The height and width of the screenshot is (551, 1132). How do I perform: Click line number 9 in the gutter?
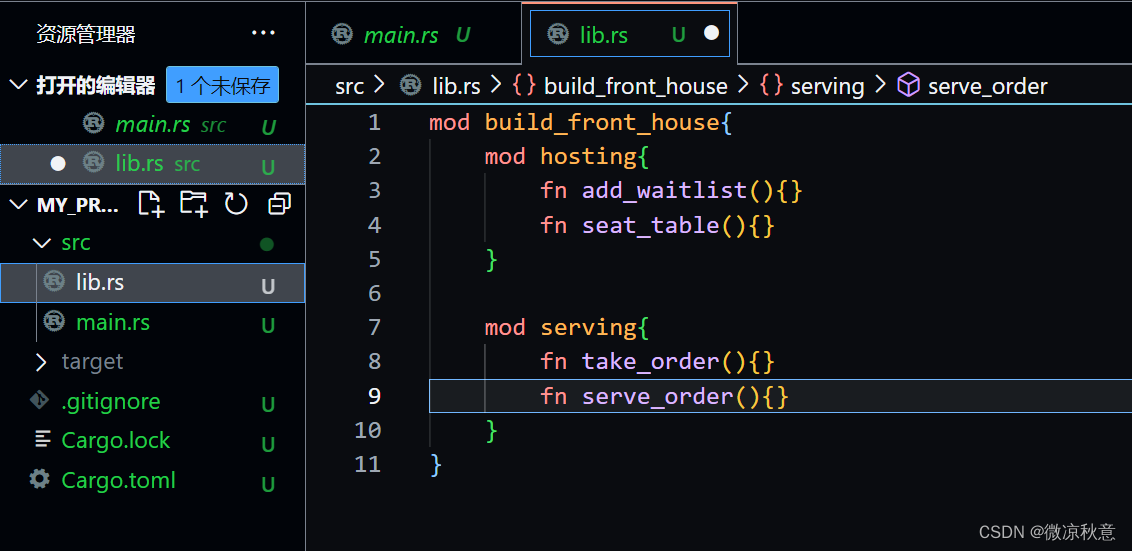click(374, 396)
